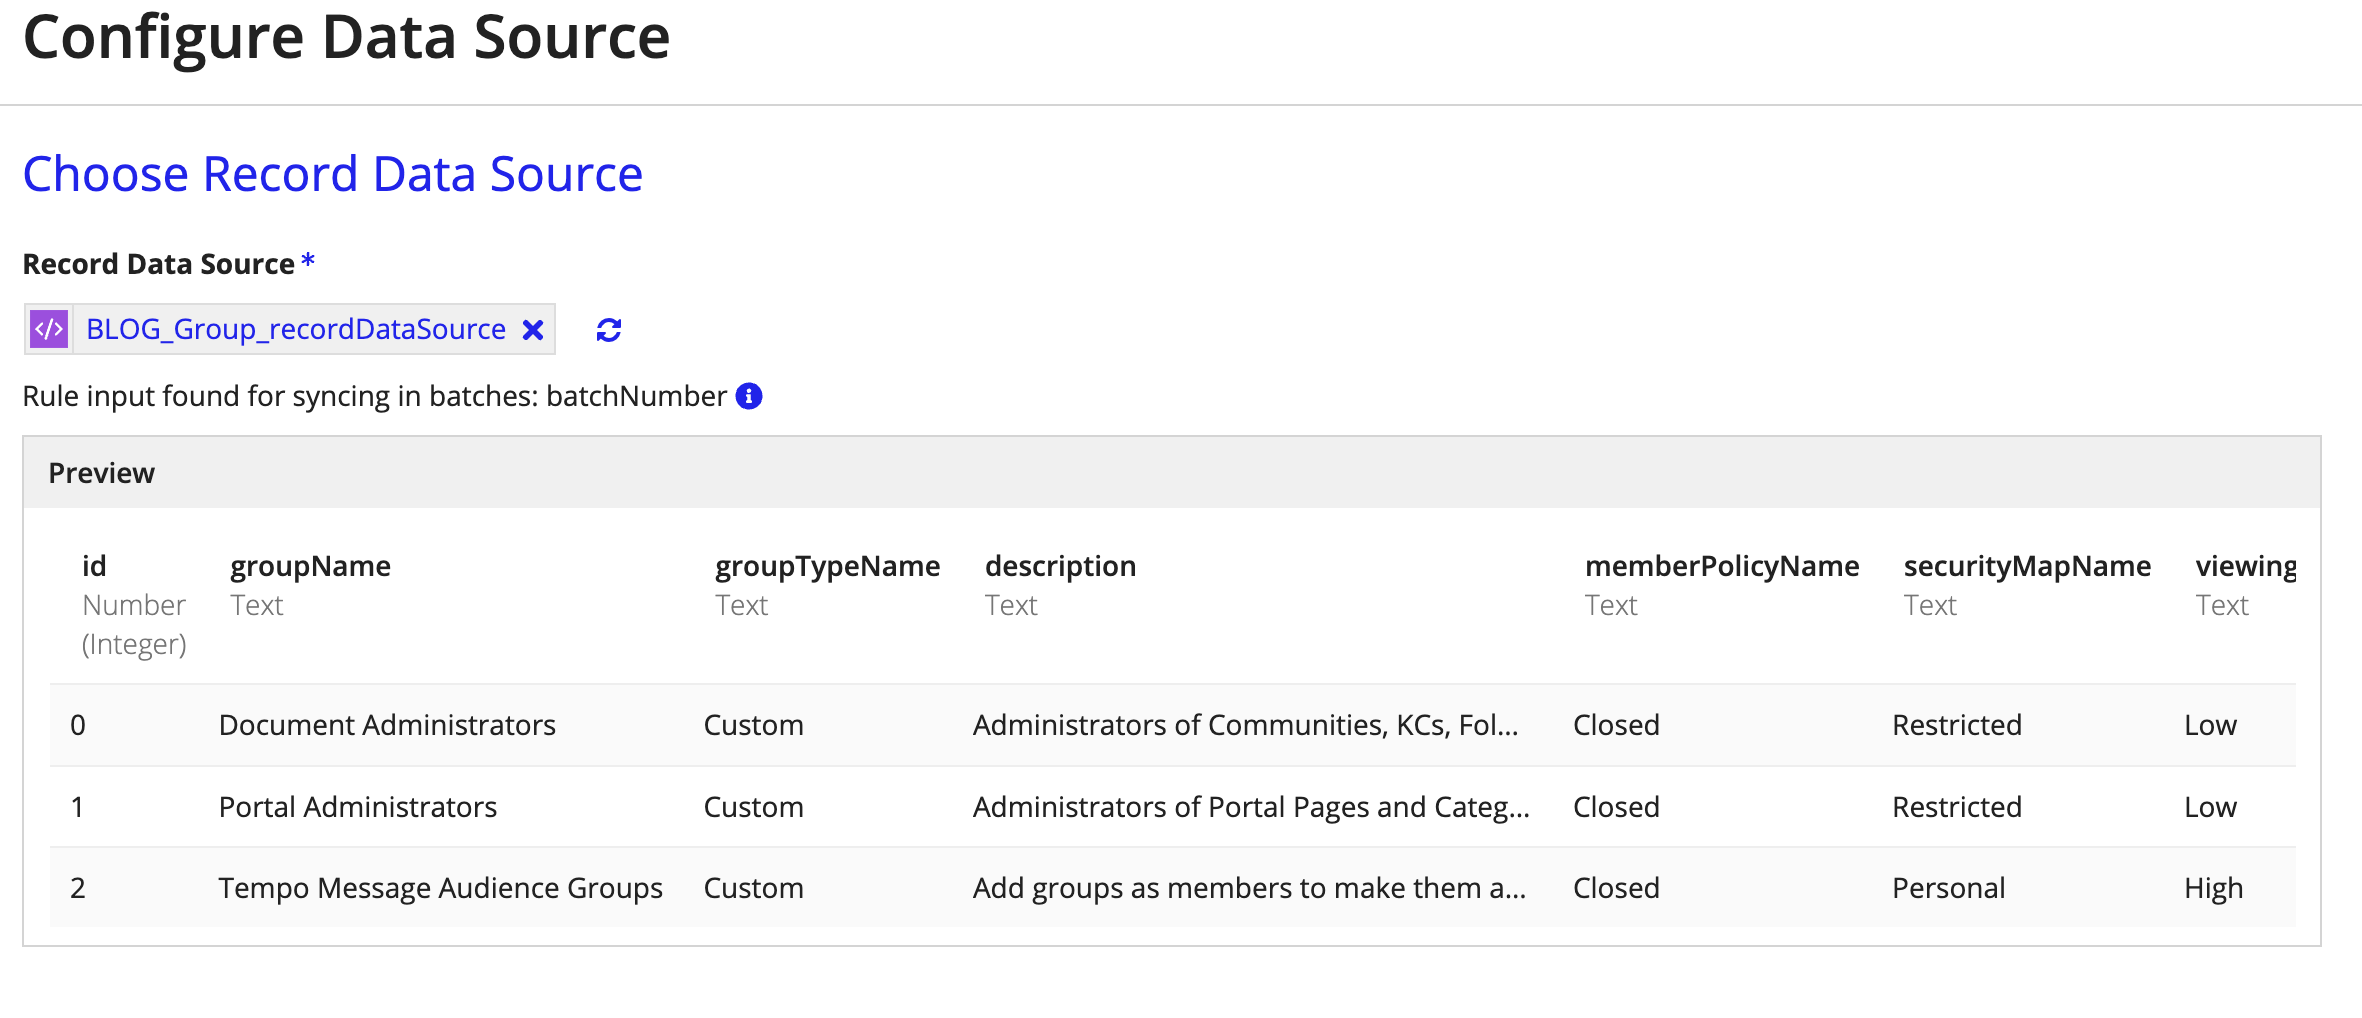
Task: Click the Record Data Source field label
Action: click(158, 264)
